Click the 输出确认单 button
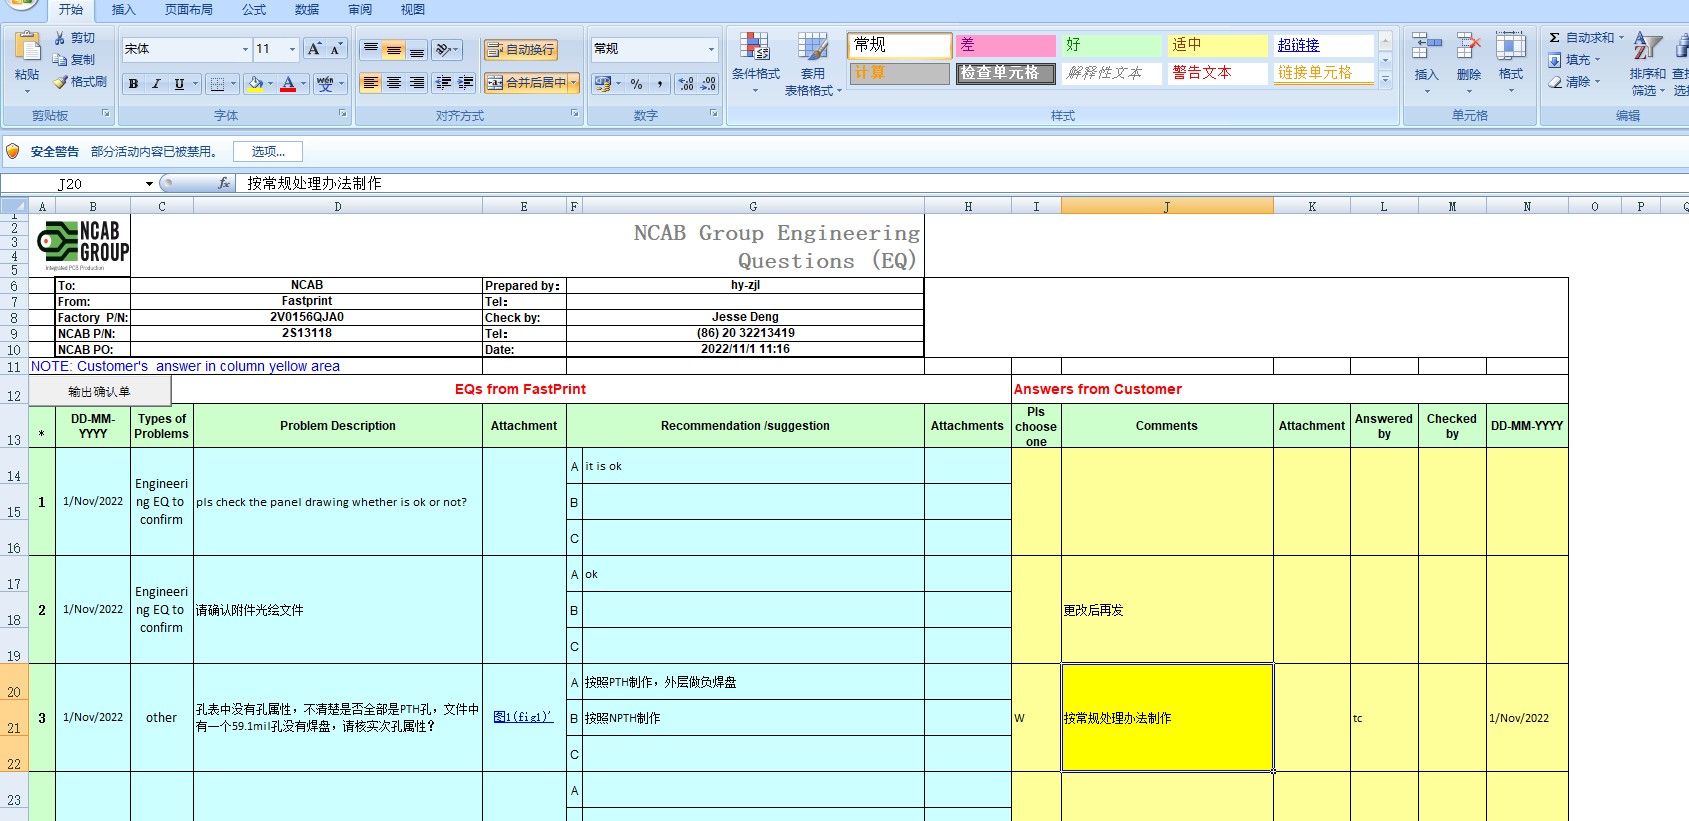Image resolution: width=1689 pixels, height=821 pixels. click(99, 391)
